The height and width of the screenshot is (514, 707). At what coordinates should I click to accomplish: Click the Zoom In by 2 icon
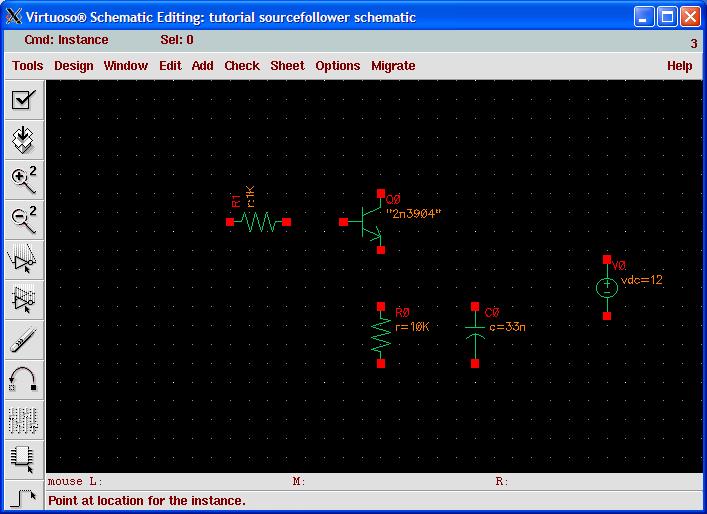point(24,179)
